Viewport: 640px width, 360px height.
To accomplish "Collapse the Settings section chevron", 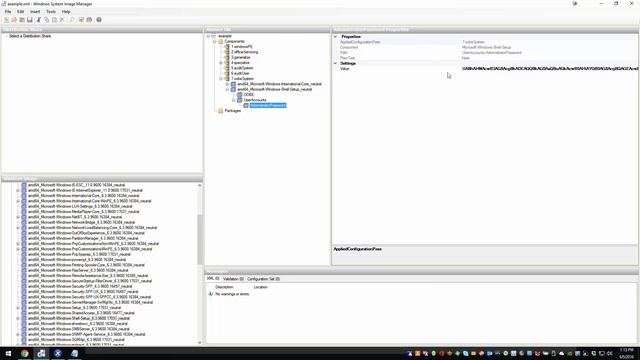I will click(x=336, y=63).
